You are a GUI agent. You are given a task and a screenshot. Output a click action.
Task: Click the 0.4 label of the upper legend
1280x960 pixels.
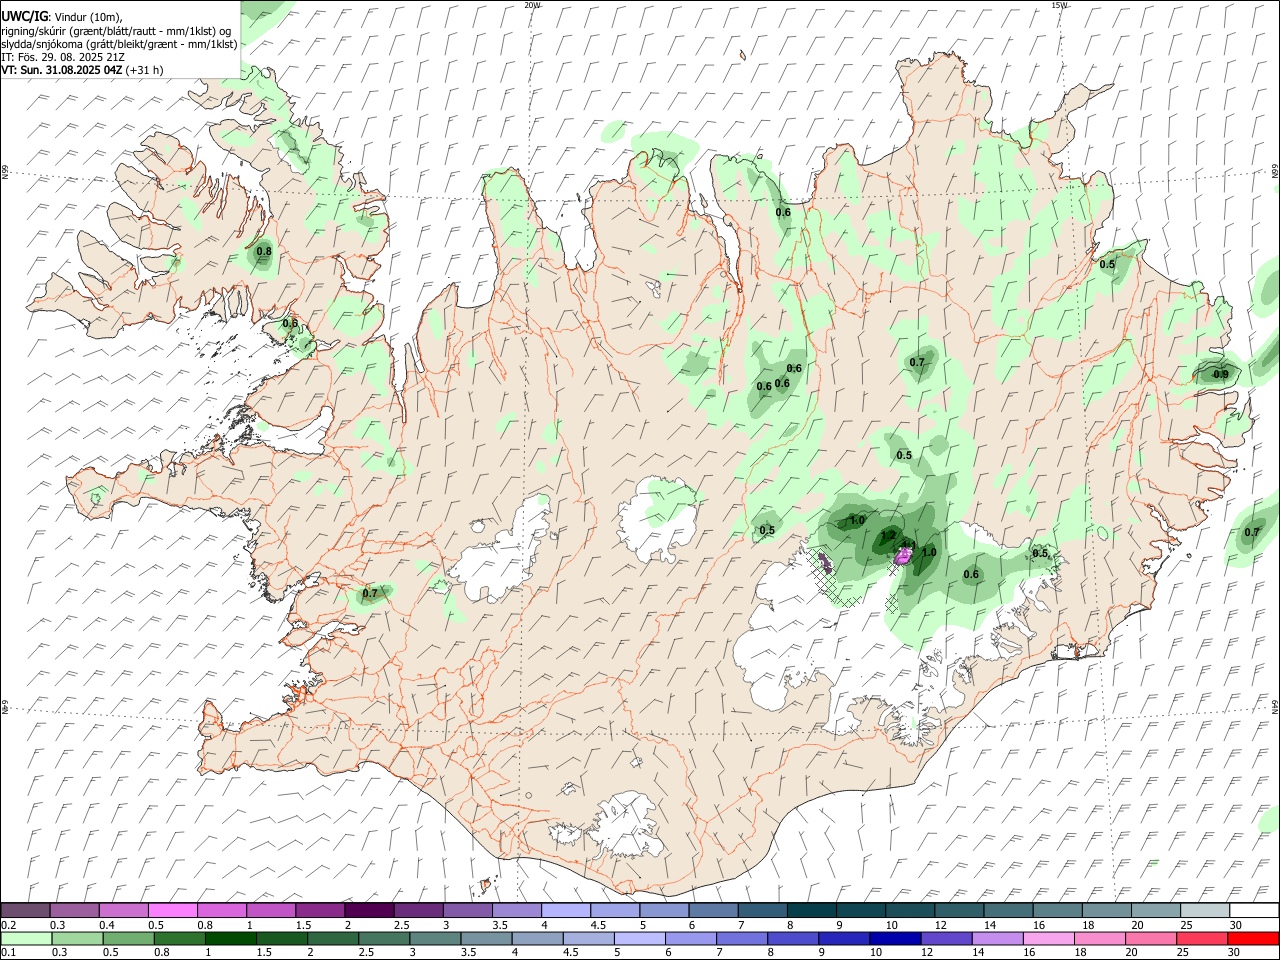click(107, 924)
